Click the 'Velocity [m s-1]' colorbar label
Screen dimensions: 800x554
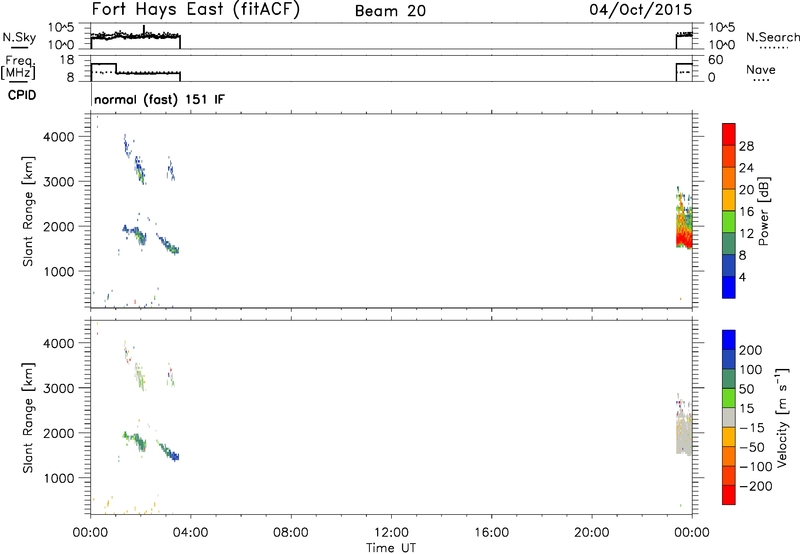pyautogui.click(x=782, y=418)
